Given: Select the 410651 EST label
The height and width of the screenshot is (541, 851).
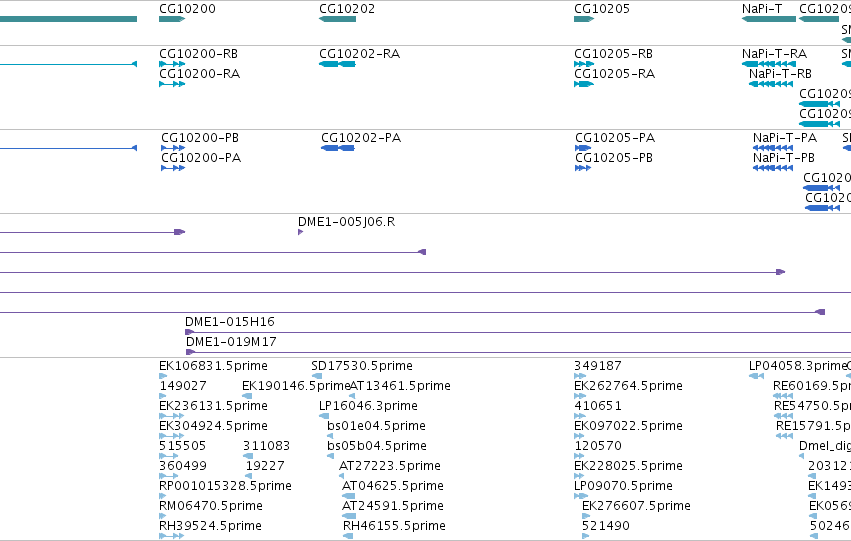Looking at the screenshot, I should (x=598, y=406).
